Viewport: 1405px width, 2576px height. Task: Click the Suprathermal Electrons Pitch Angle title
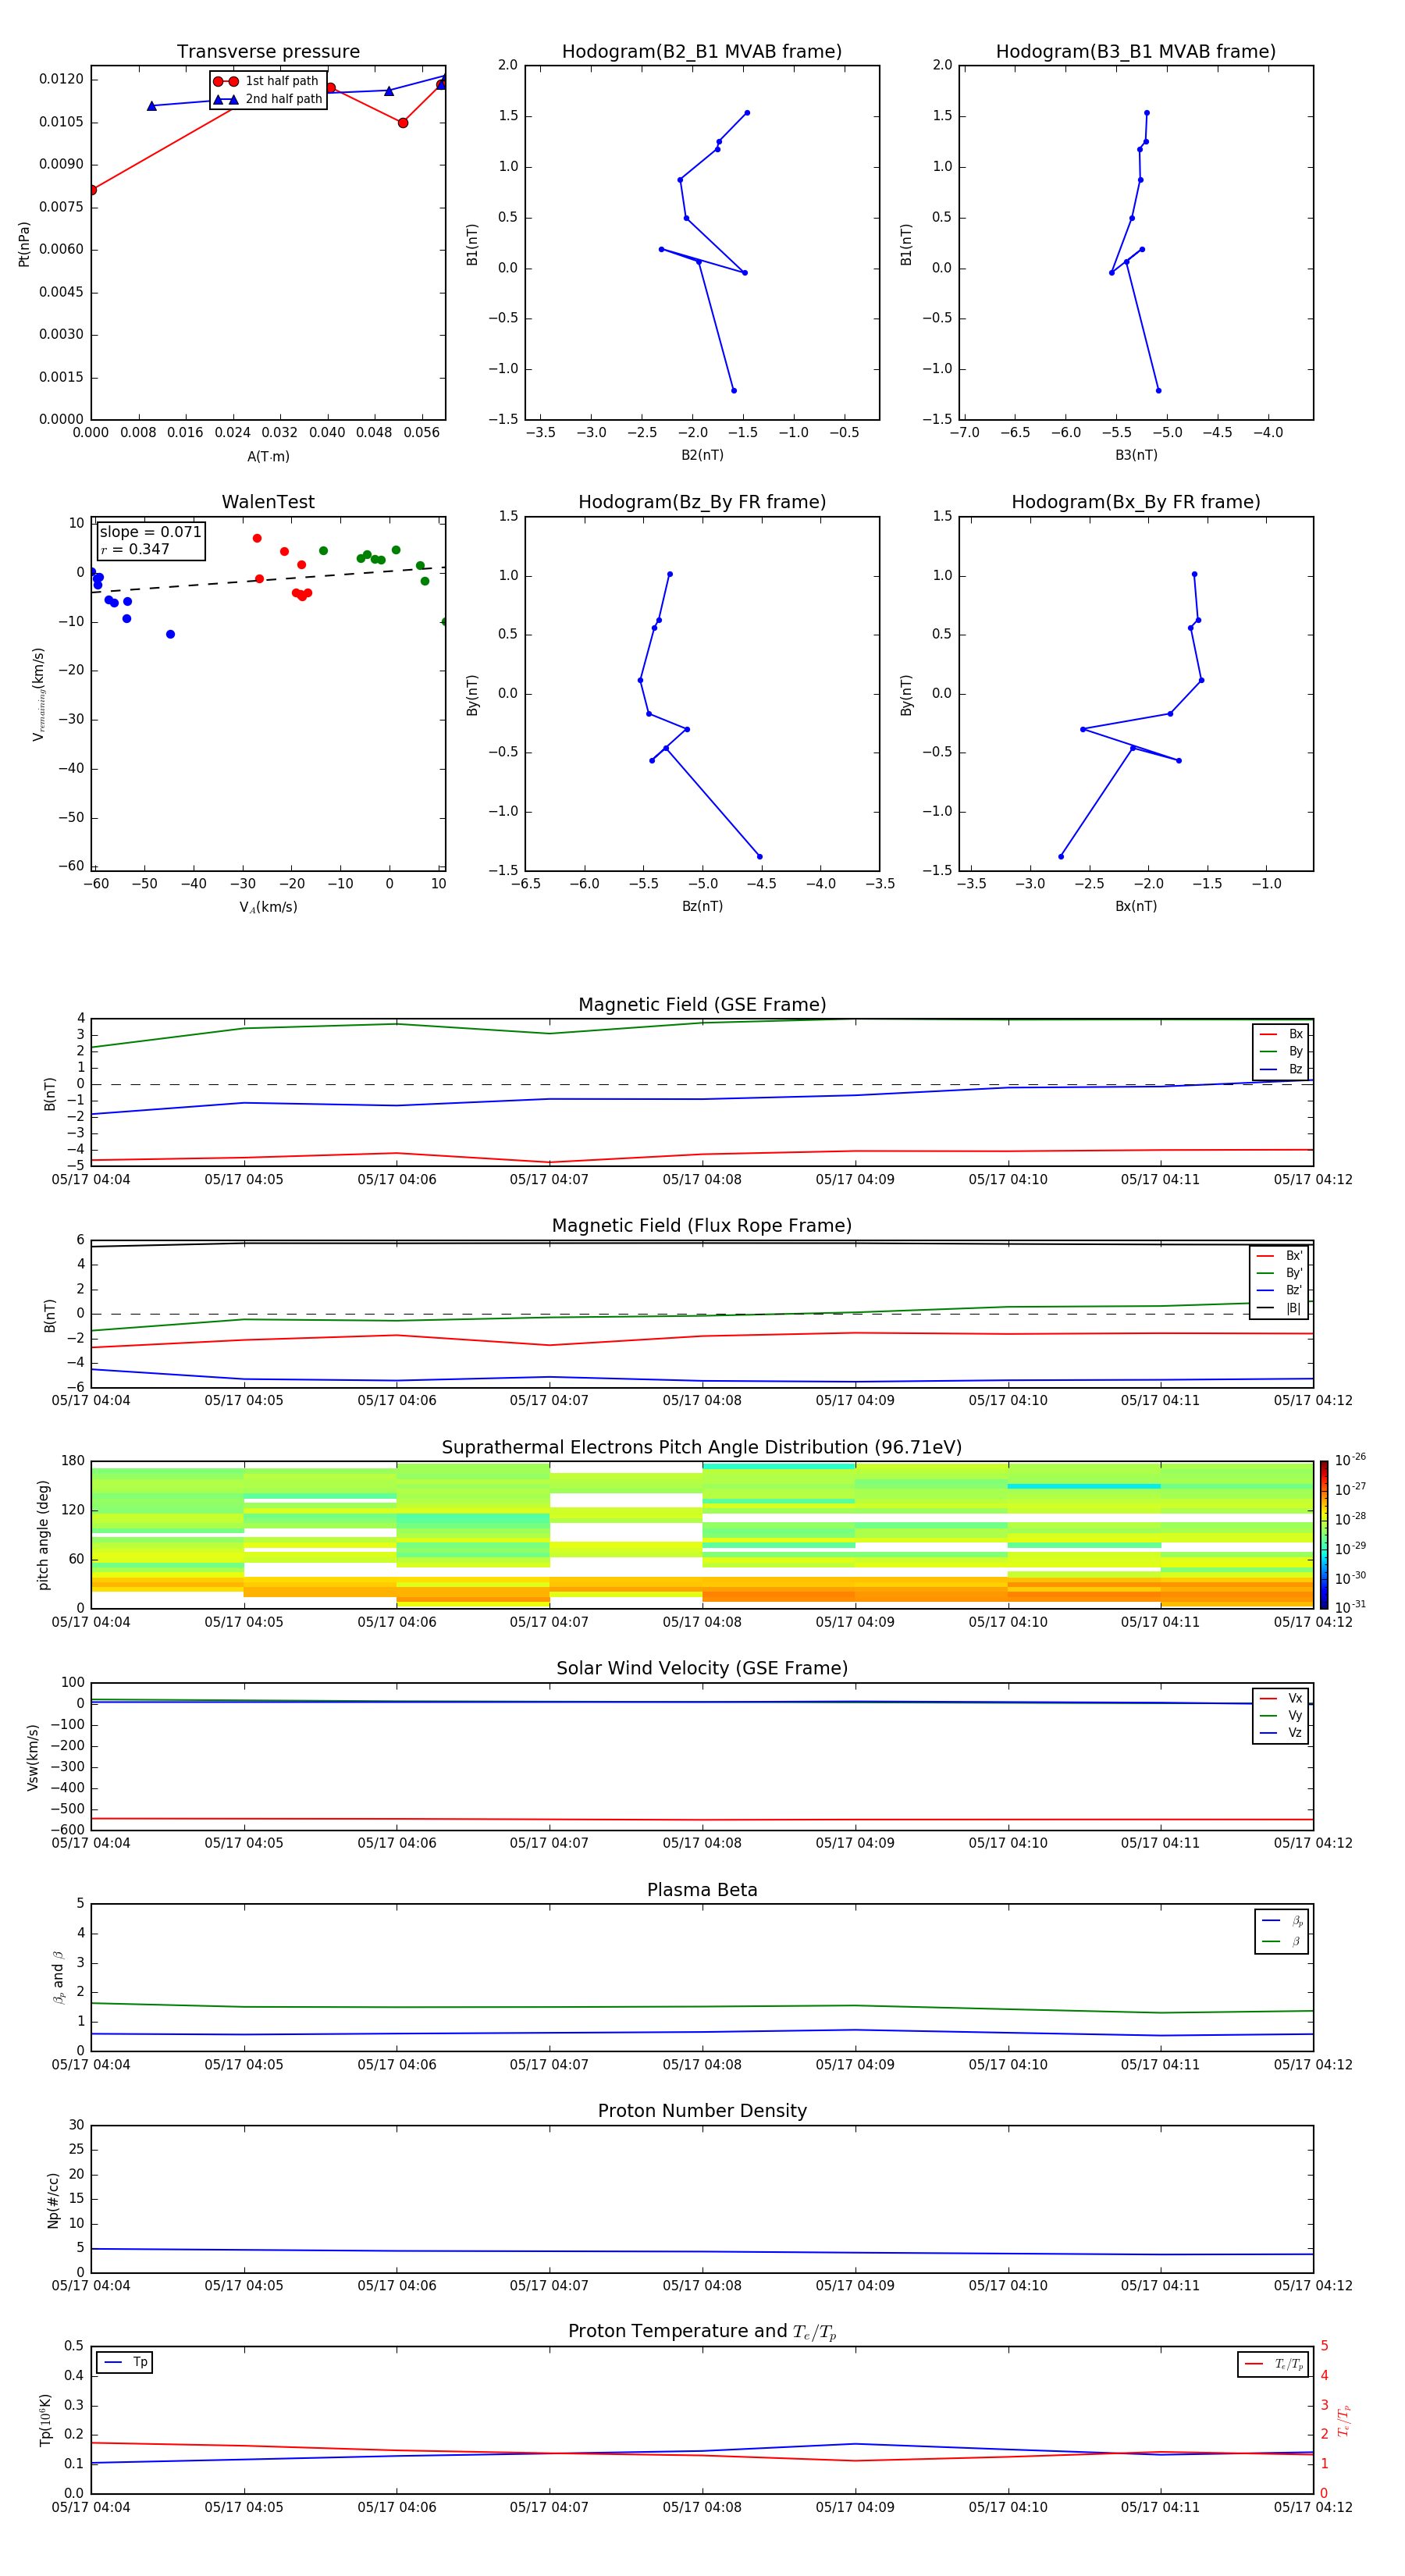point(702,1447)
